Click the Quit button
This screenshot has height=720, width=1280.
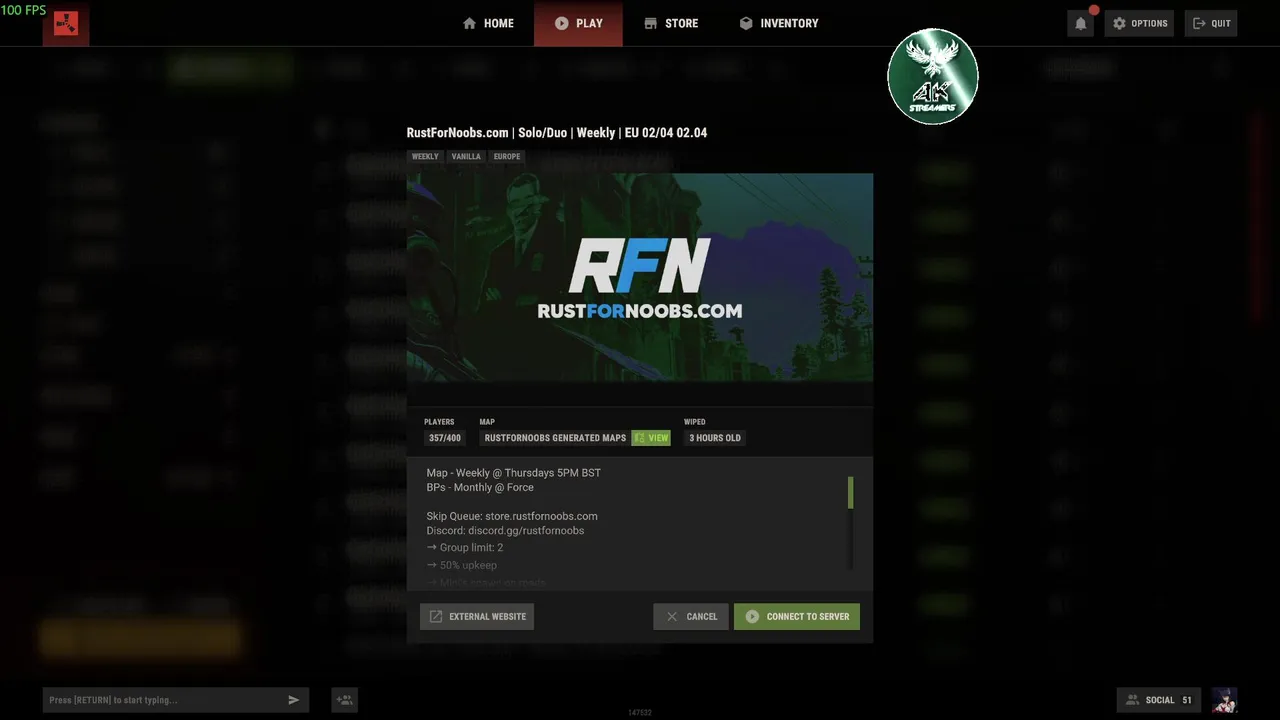coord(1211,23)
